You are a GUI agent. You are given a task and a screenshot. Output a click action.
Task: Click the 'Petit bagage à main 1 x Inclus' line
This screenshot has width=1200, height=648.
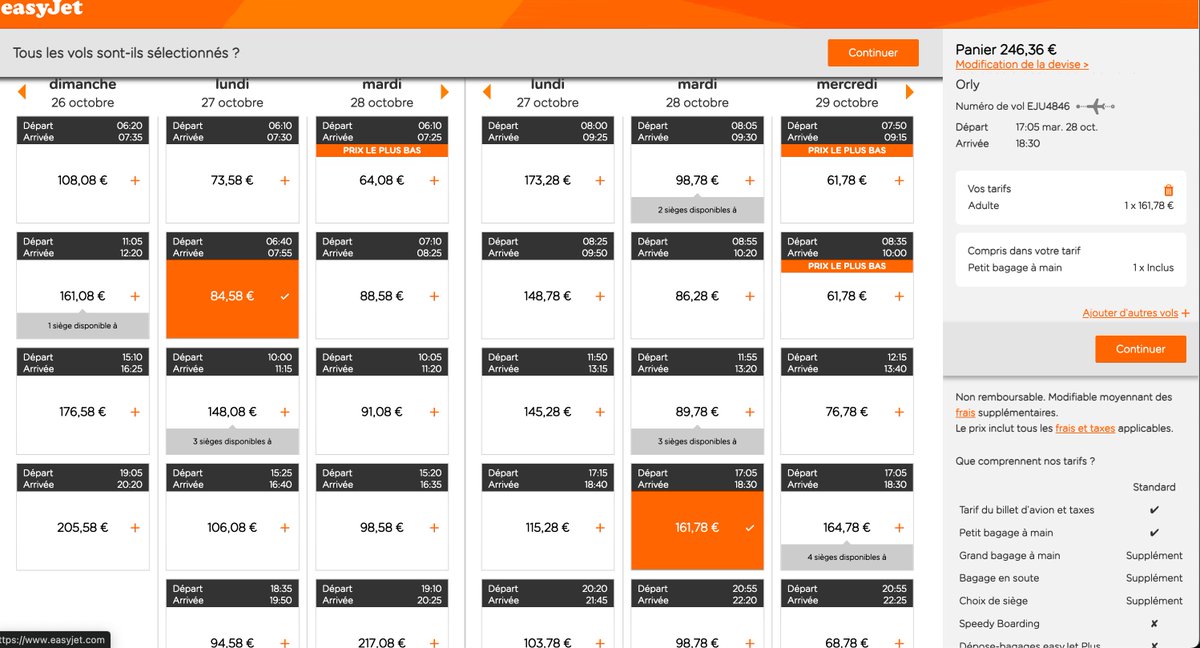[1071, 268]
